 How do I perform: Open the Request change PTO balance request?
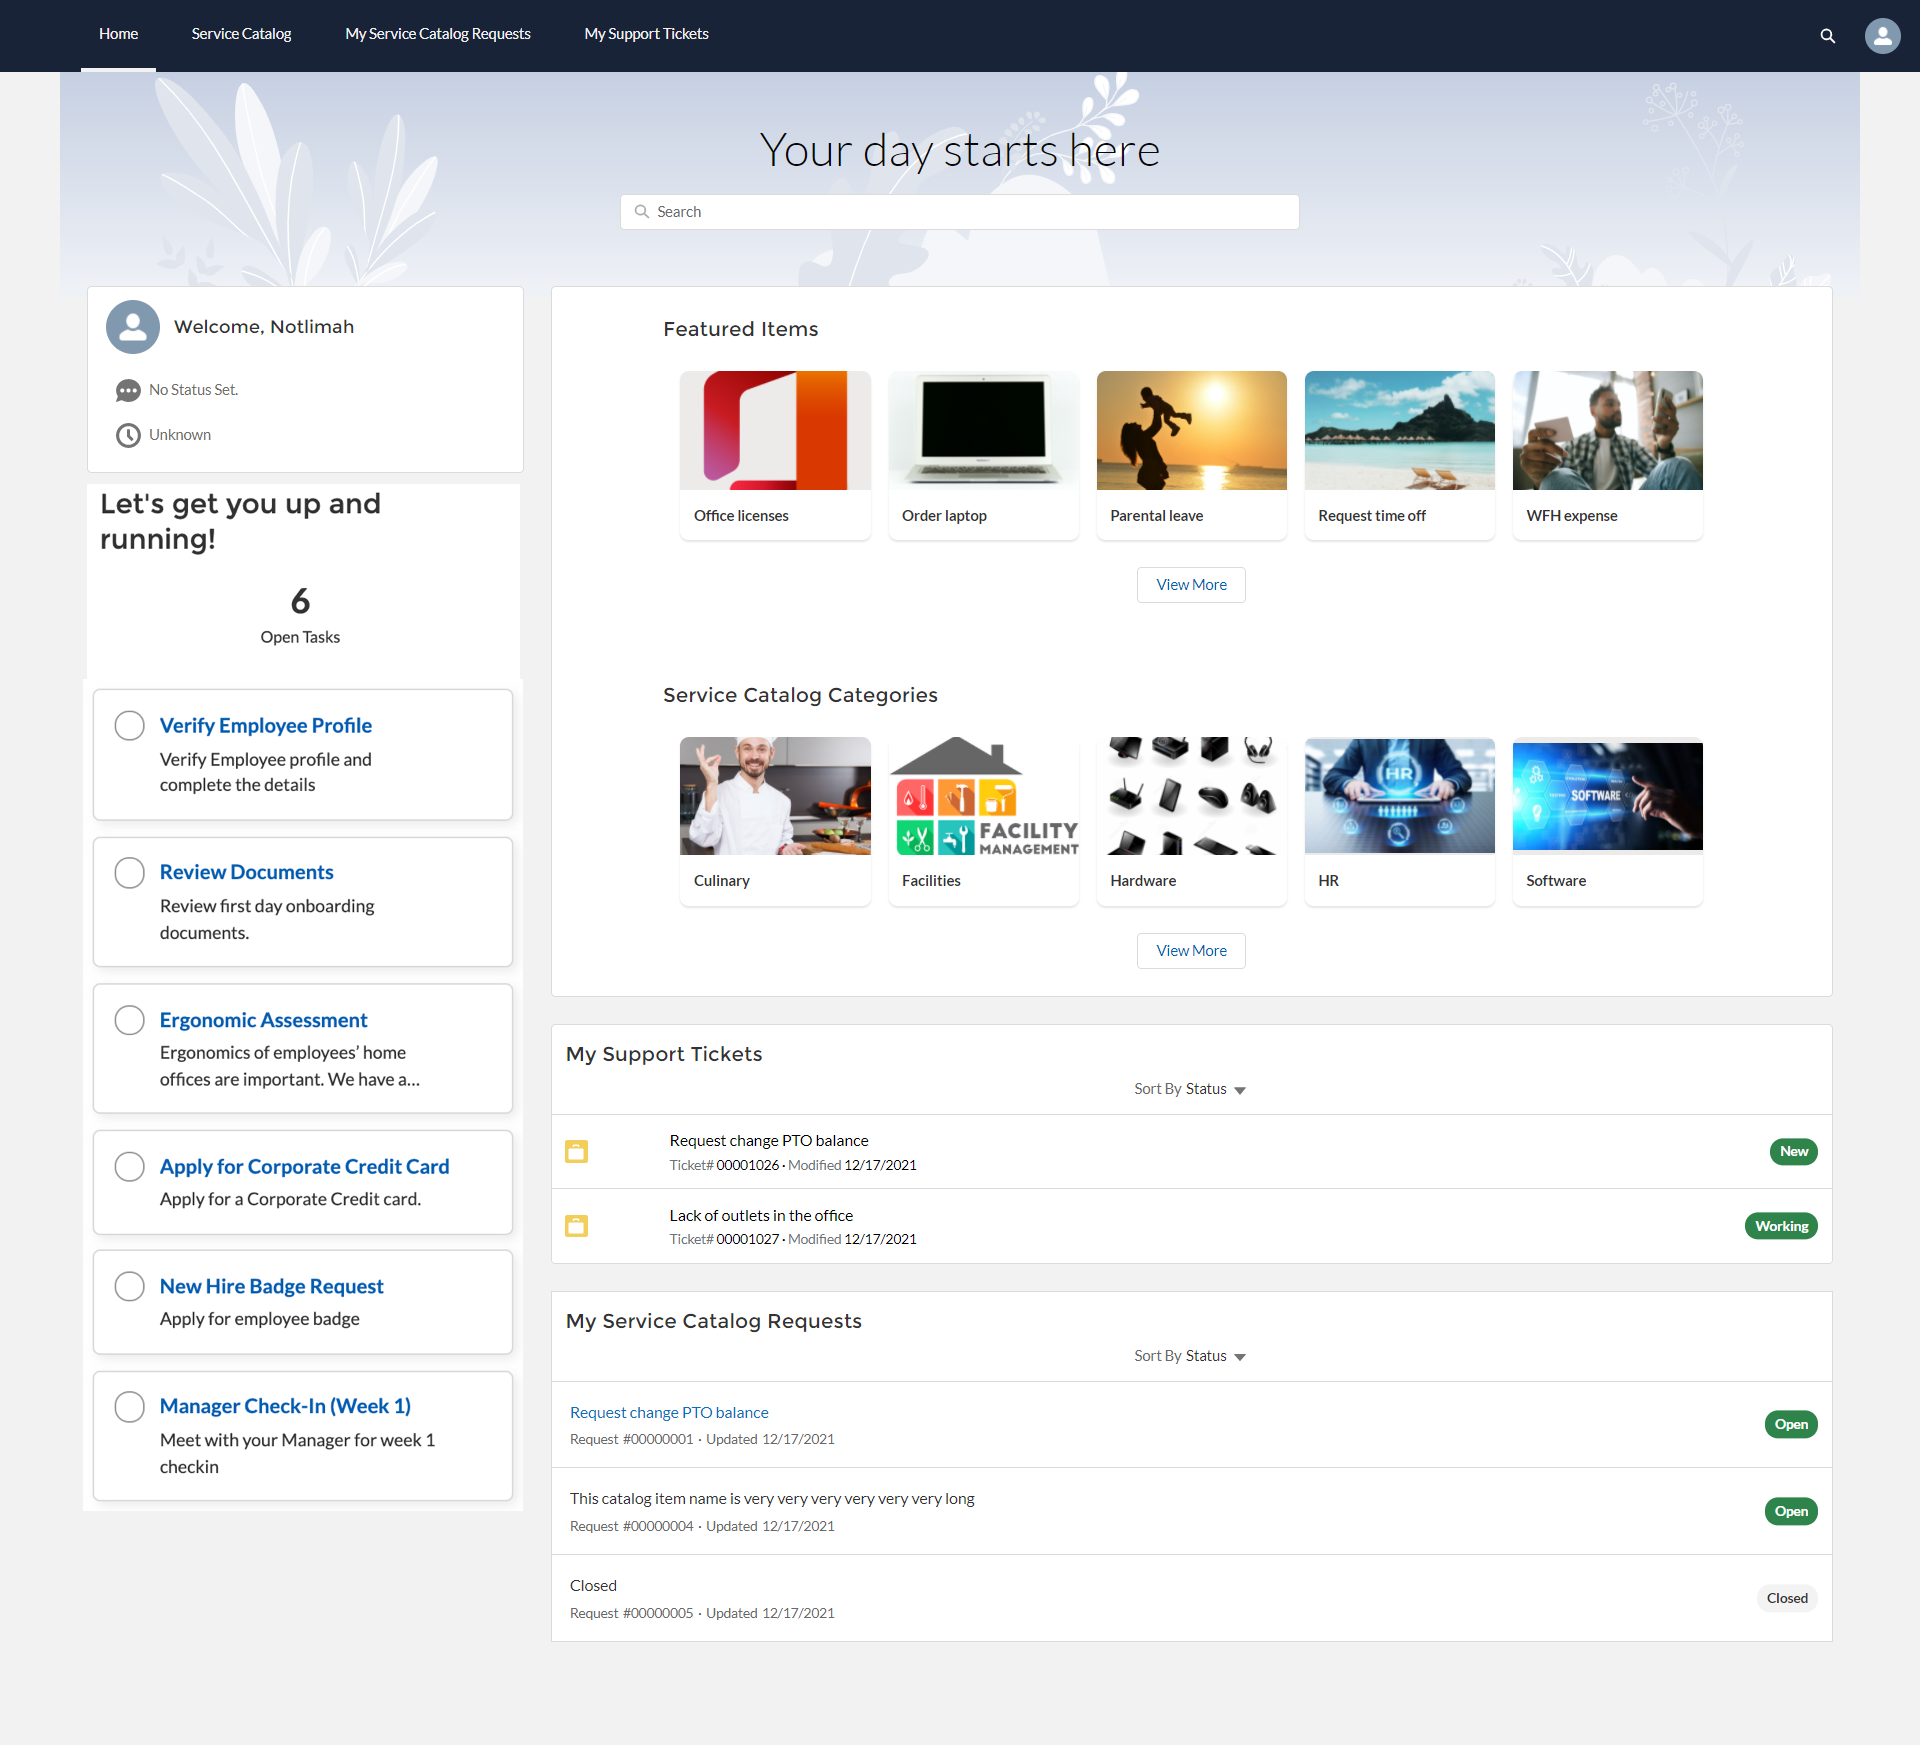[668, 1412]
